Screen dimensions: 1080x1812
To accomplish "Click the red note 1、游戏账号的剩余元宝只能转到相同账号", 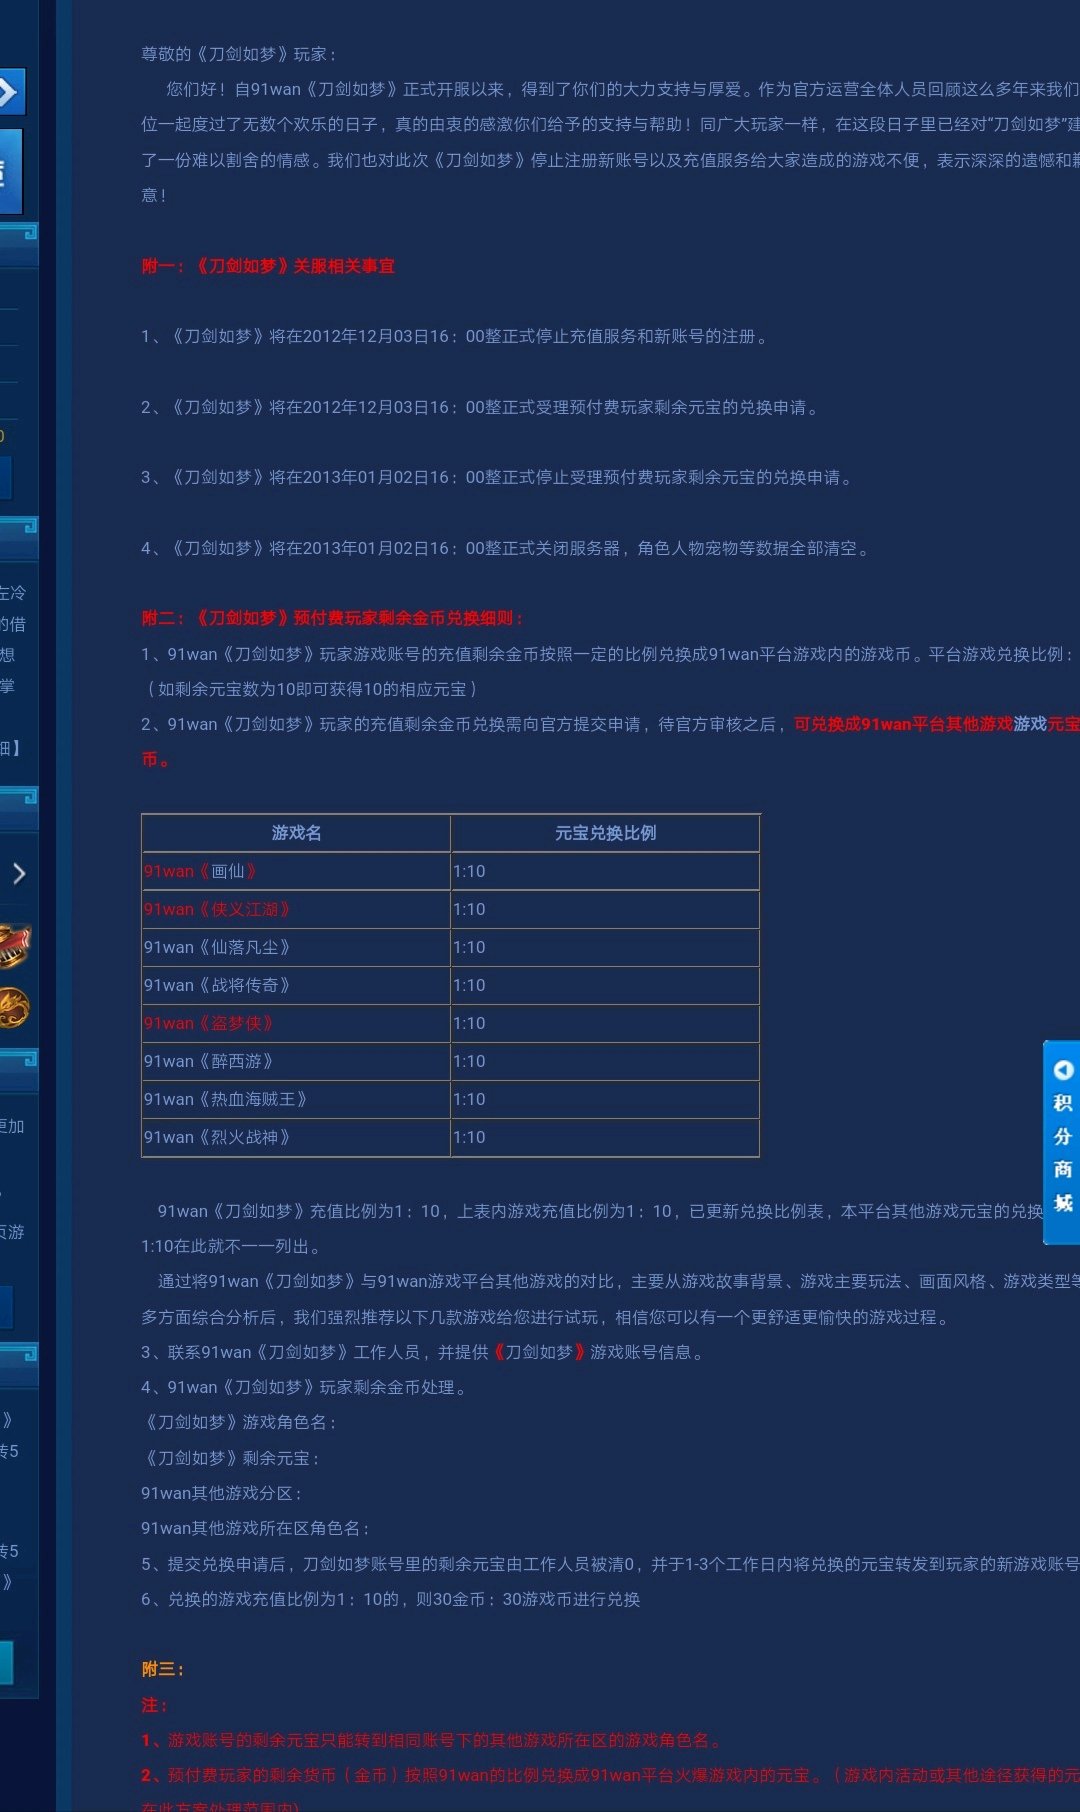I will (x=431, y=1740).
